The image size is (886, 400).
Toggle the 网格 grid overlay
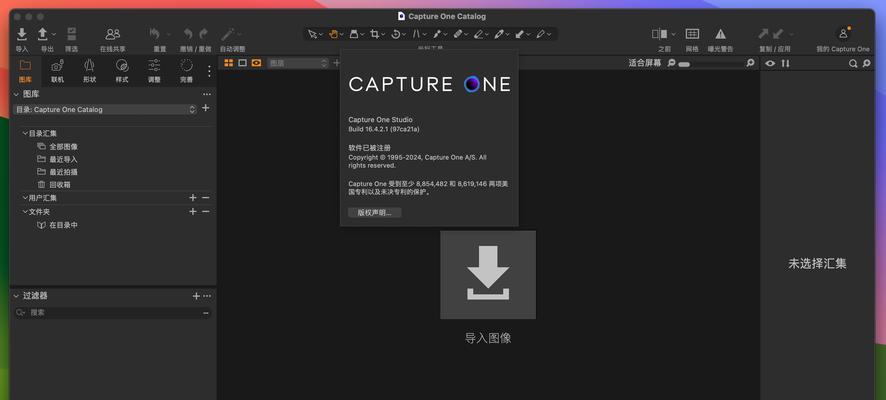pyautogui.click(x=692, y=34)
